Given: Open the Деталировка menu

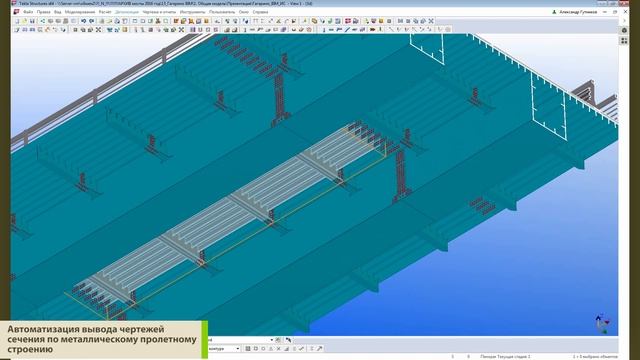Looking at the screenshot, I should pyautogui.click(x=127, y=12).
